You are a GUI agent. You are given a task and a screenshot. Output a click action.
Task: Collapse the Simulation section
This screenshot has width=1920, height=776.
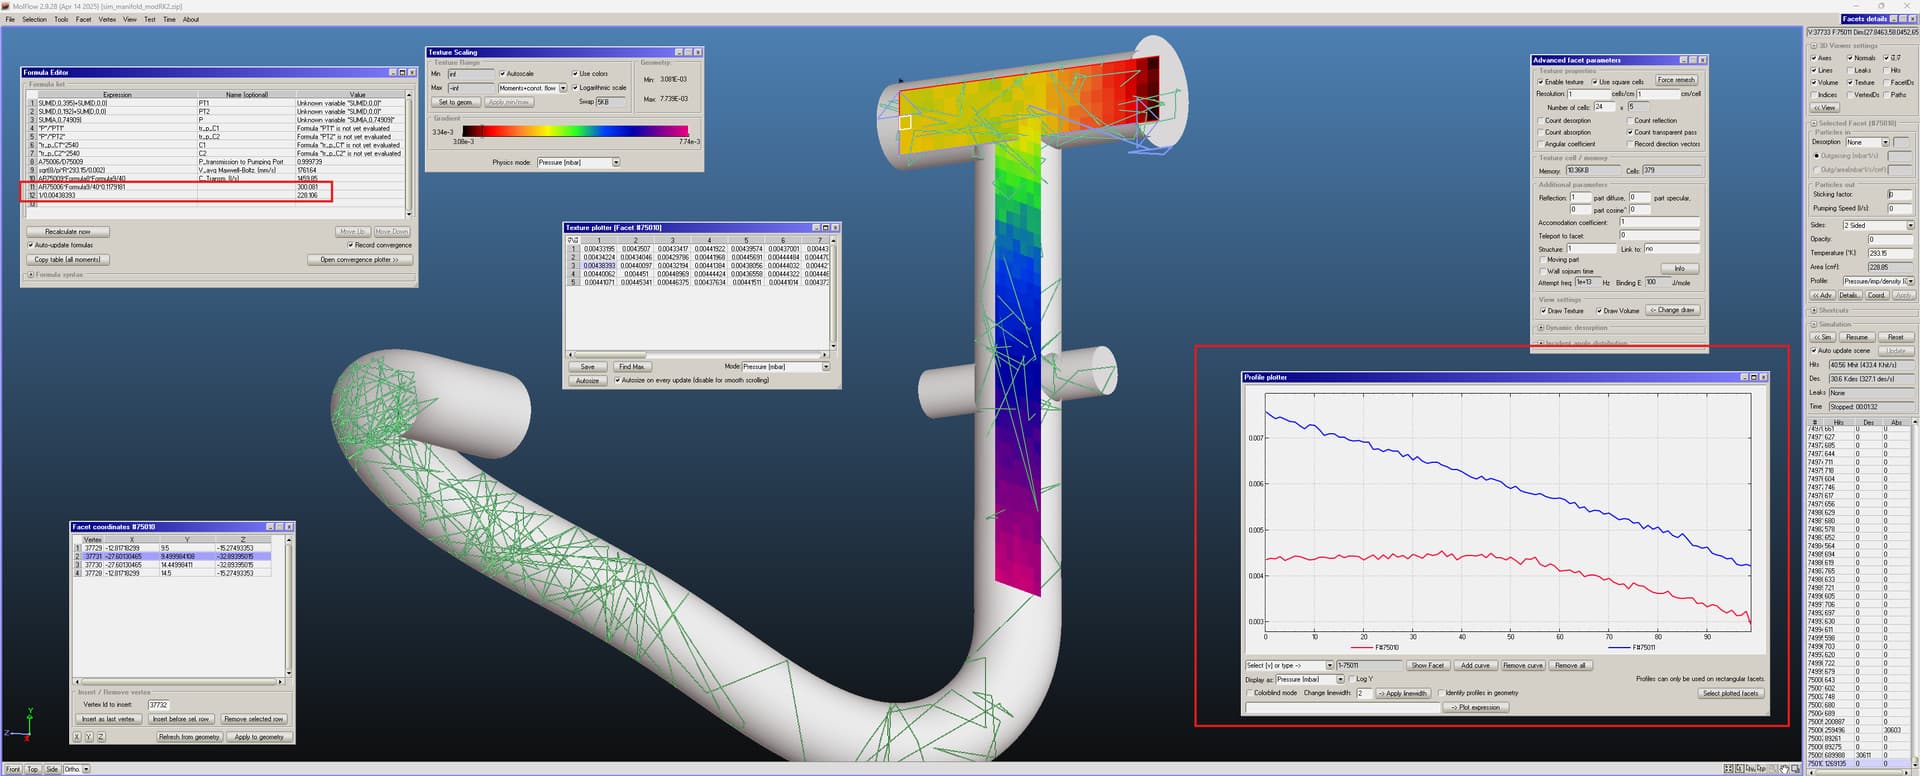pos(1814,324)
